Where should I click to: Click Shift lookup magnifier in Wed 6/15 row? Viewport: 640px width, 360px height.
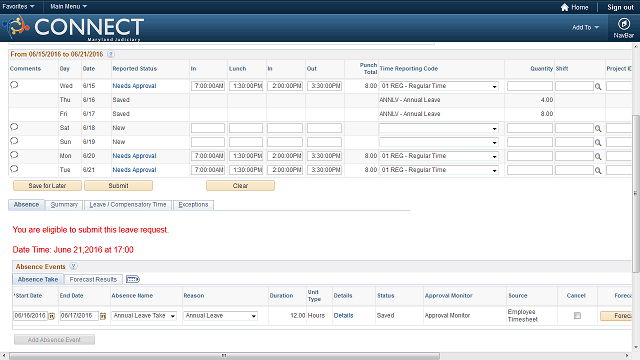click(598, 87)
